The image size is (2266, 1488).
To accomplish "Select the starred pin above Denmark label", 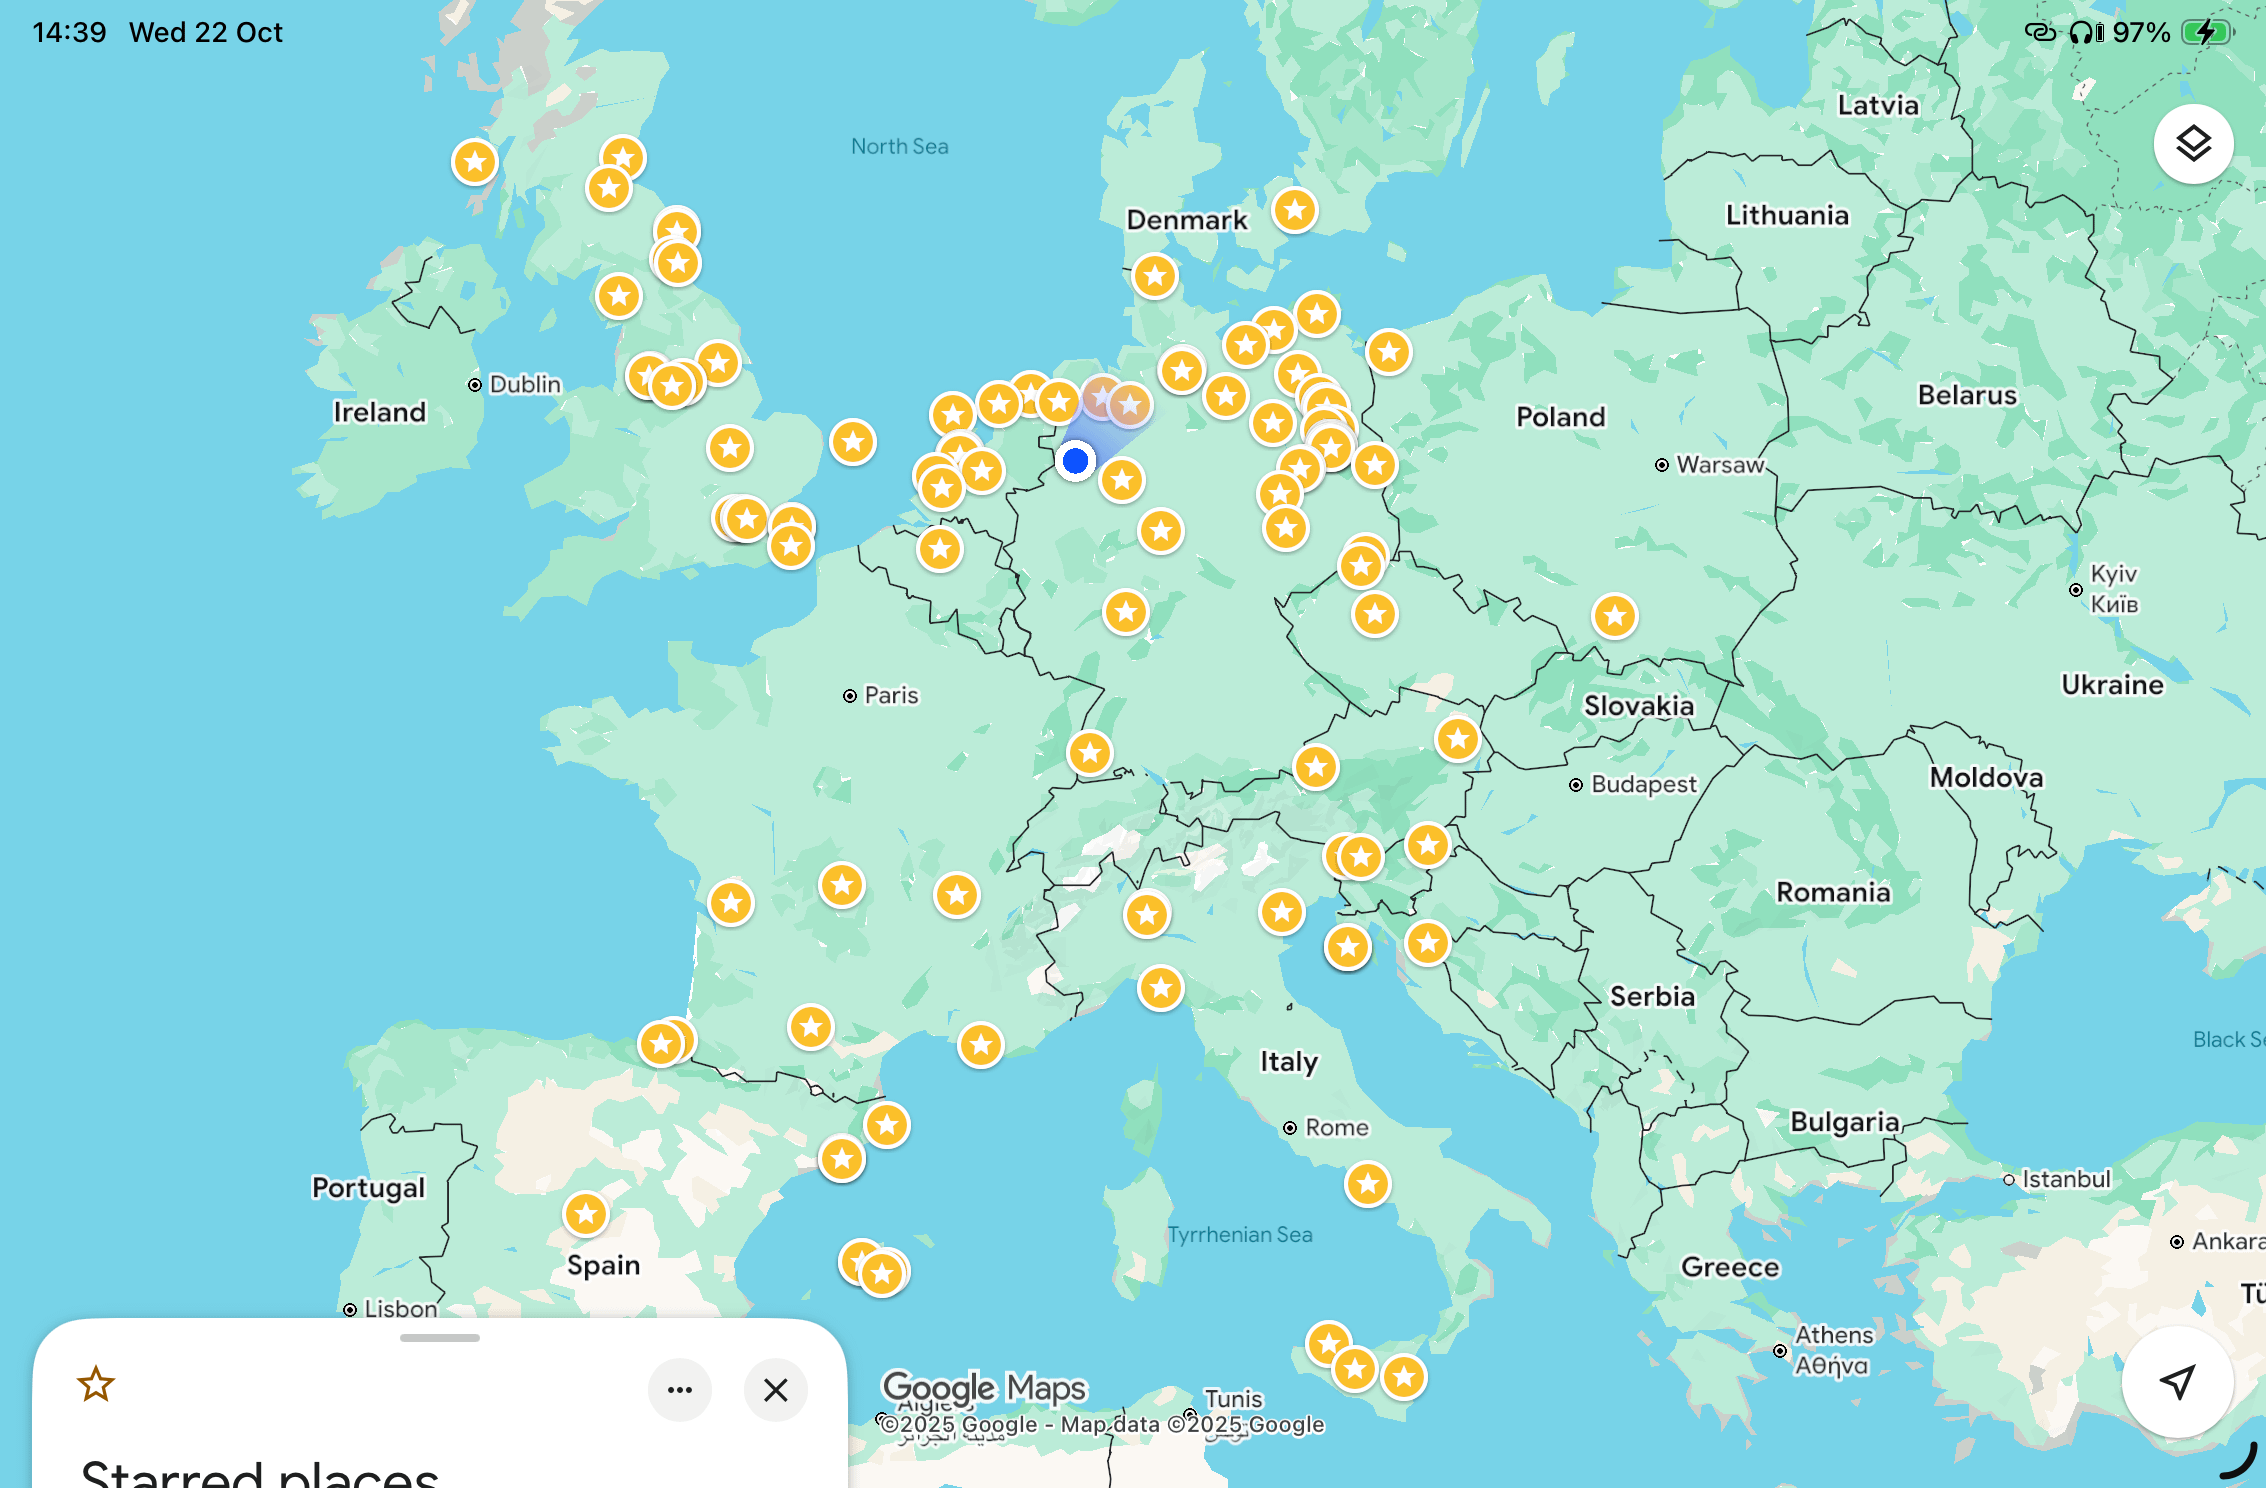I will point(1295,210).
